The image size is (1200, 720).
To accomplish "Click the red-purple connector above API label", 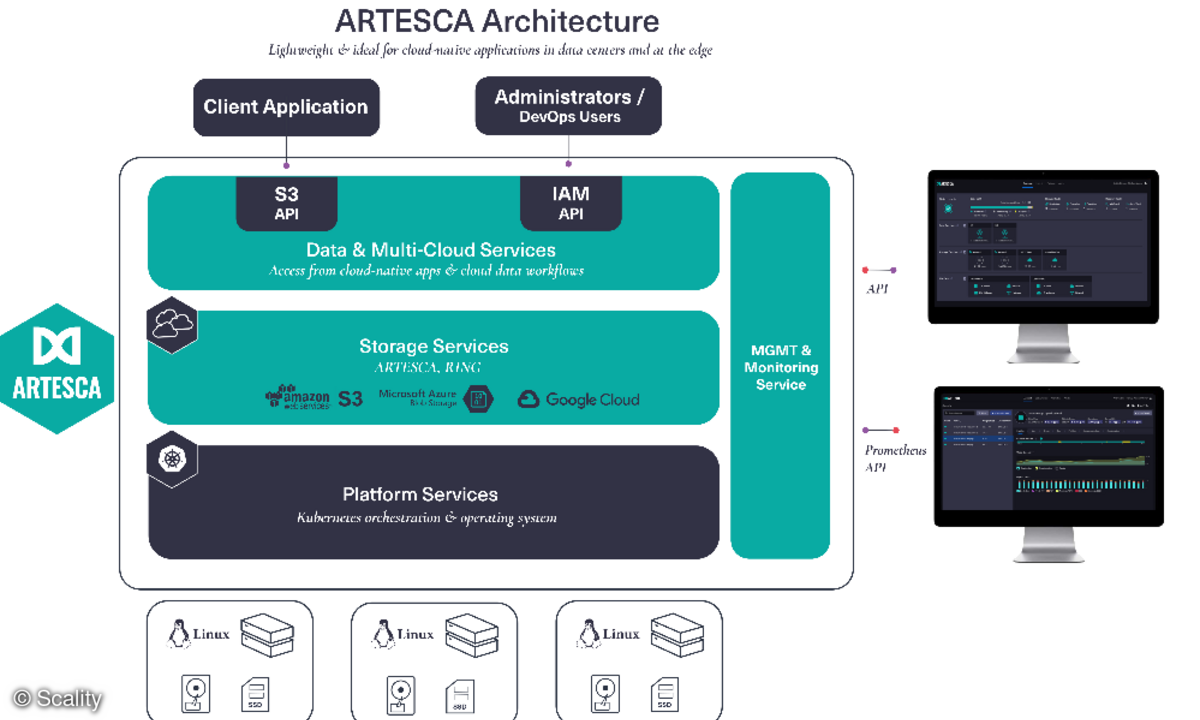I will pyautogui.click(x=880, y=270).
